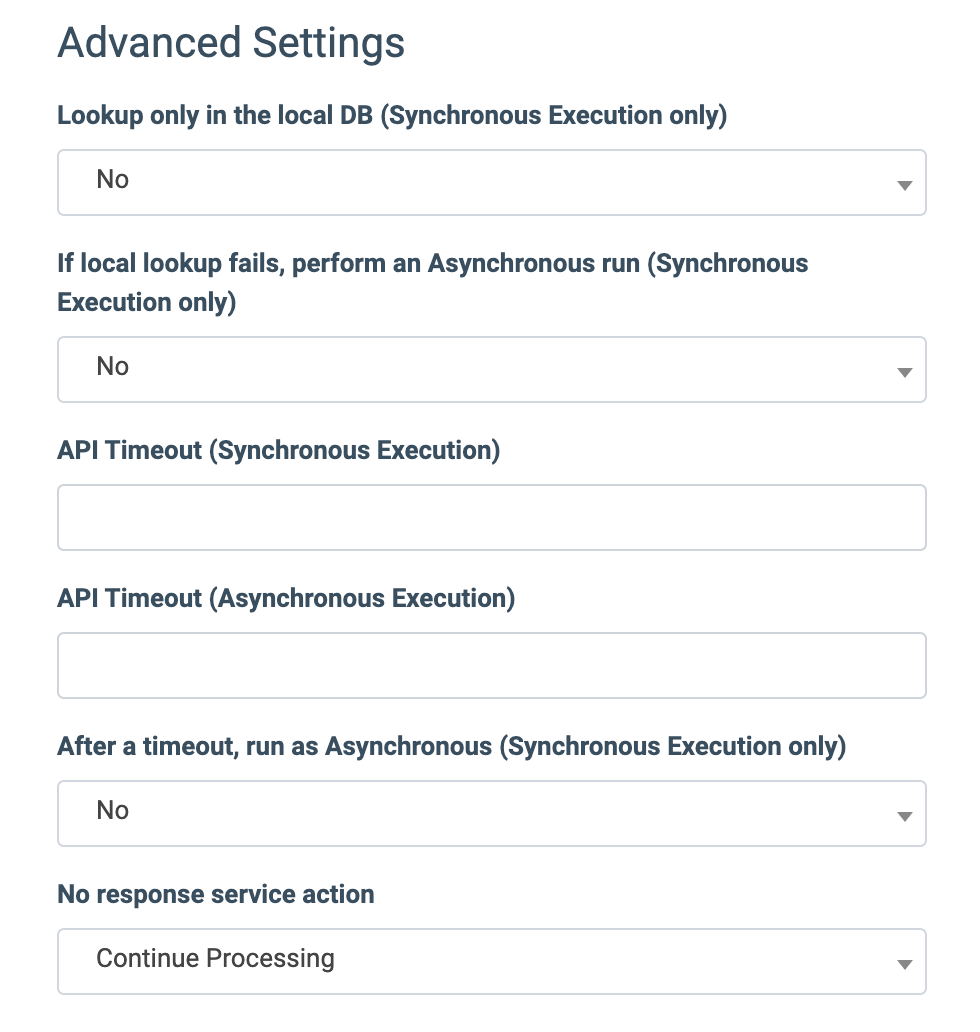
Task: Click the 'Continue Processing' selected value
Action: [215, 959]
